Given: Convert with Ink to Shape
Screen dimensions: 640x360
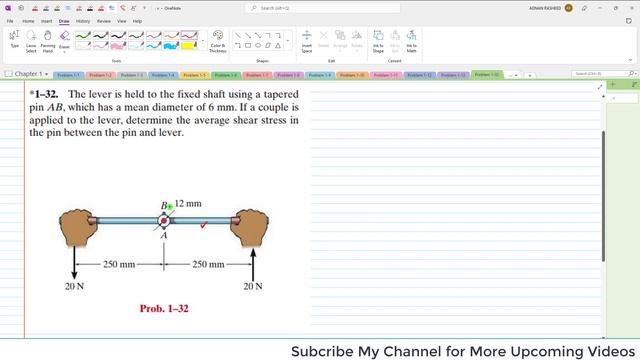Looking at the screenshot, I should [x=378, y=41].
